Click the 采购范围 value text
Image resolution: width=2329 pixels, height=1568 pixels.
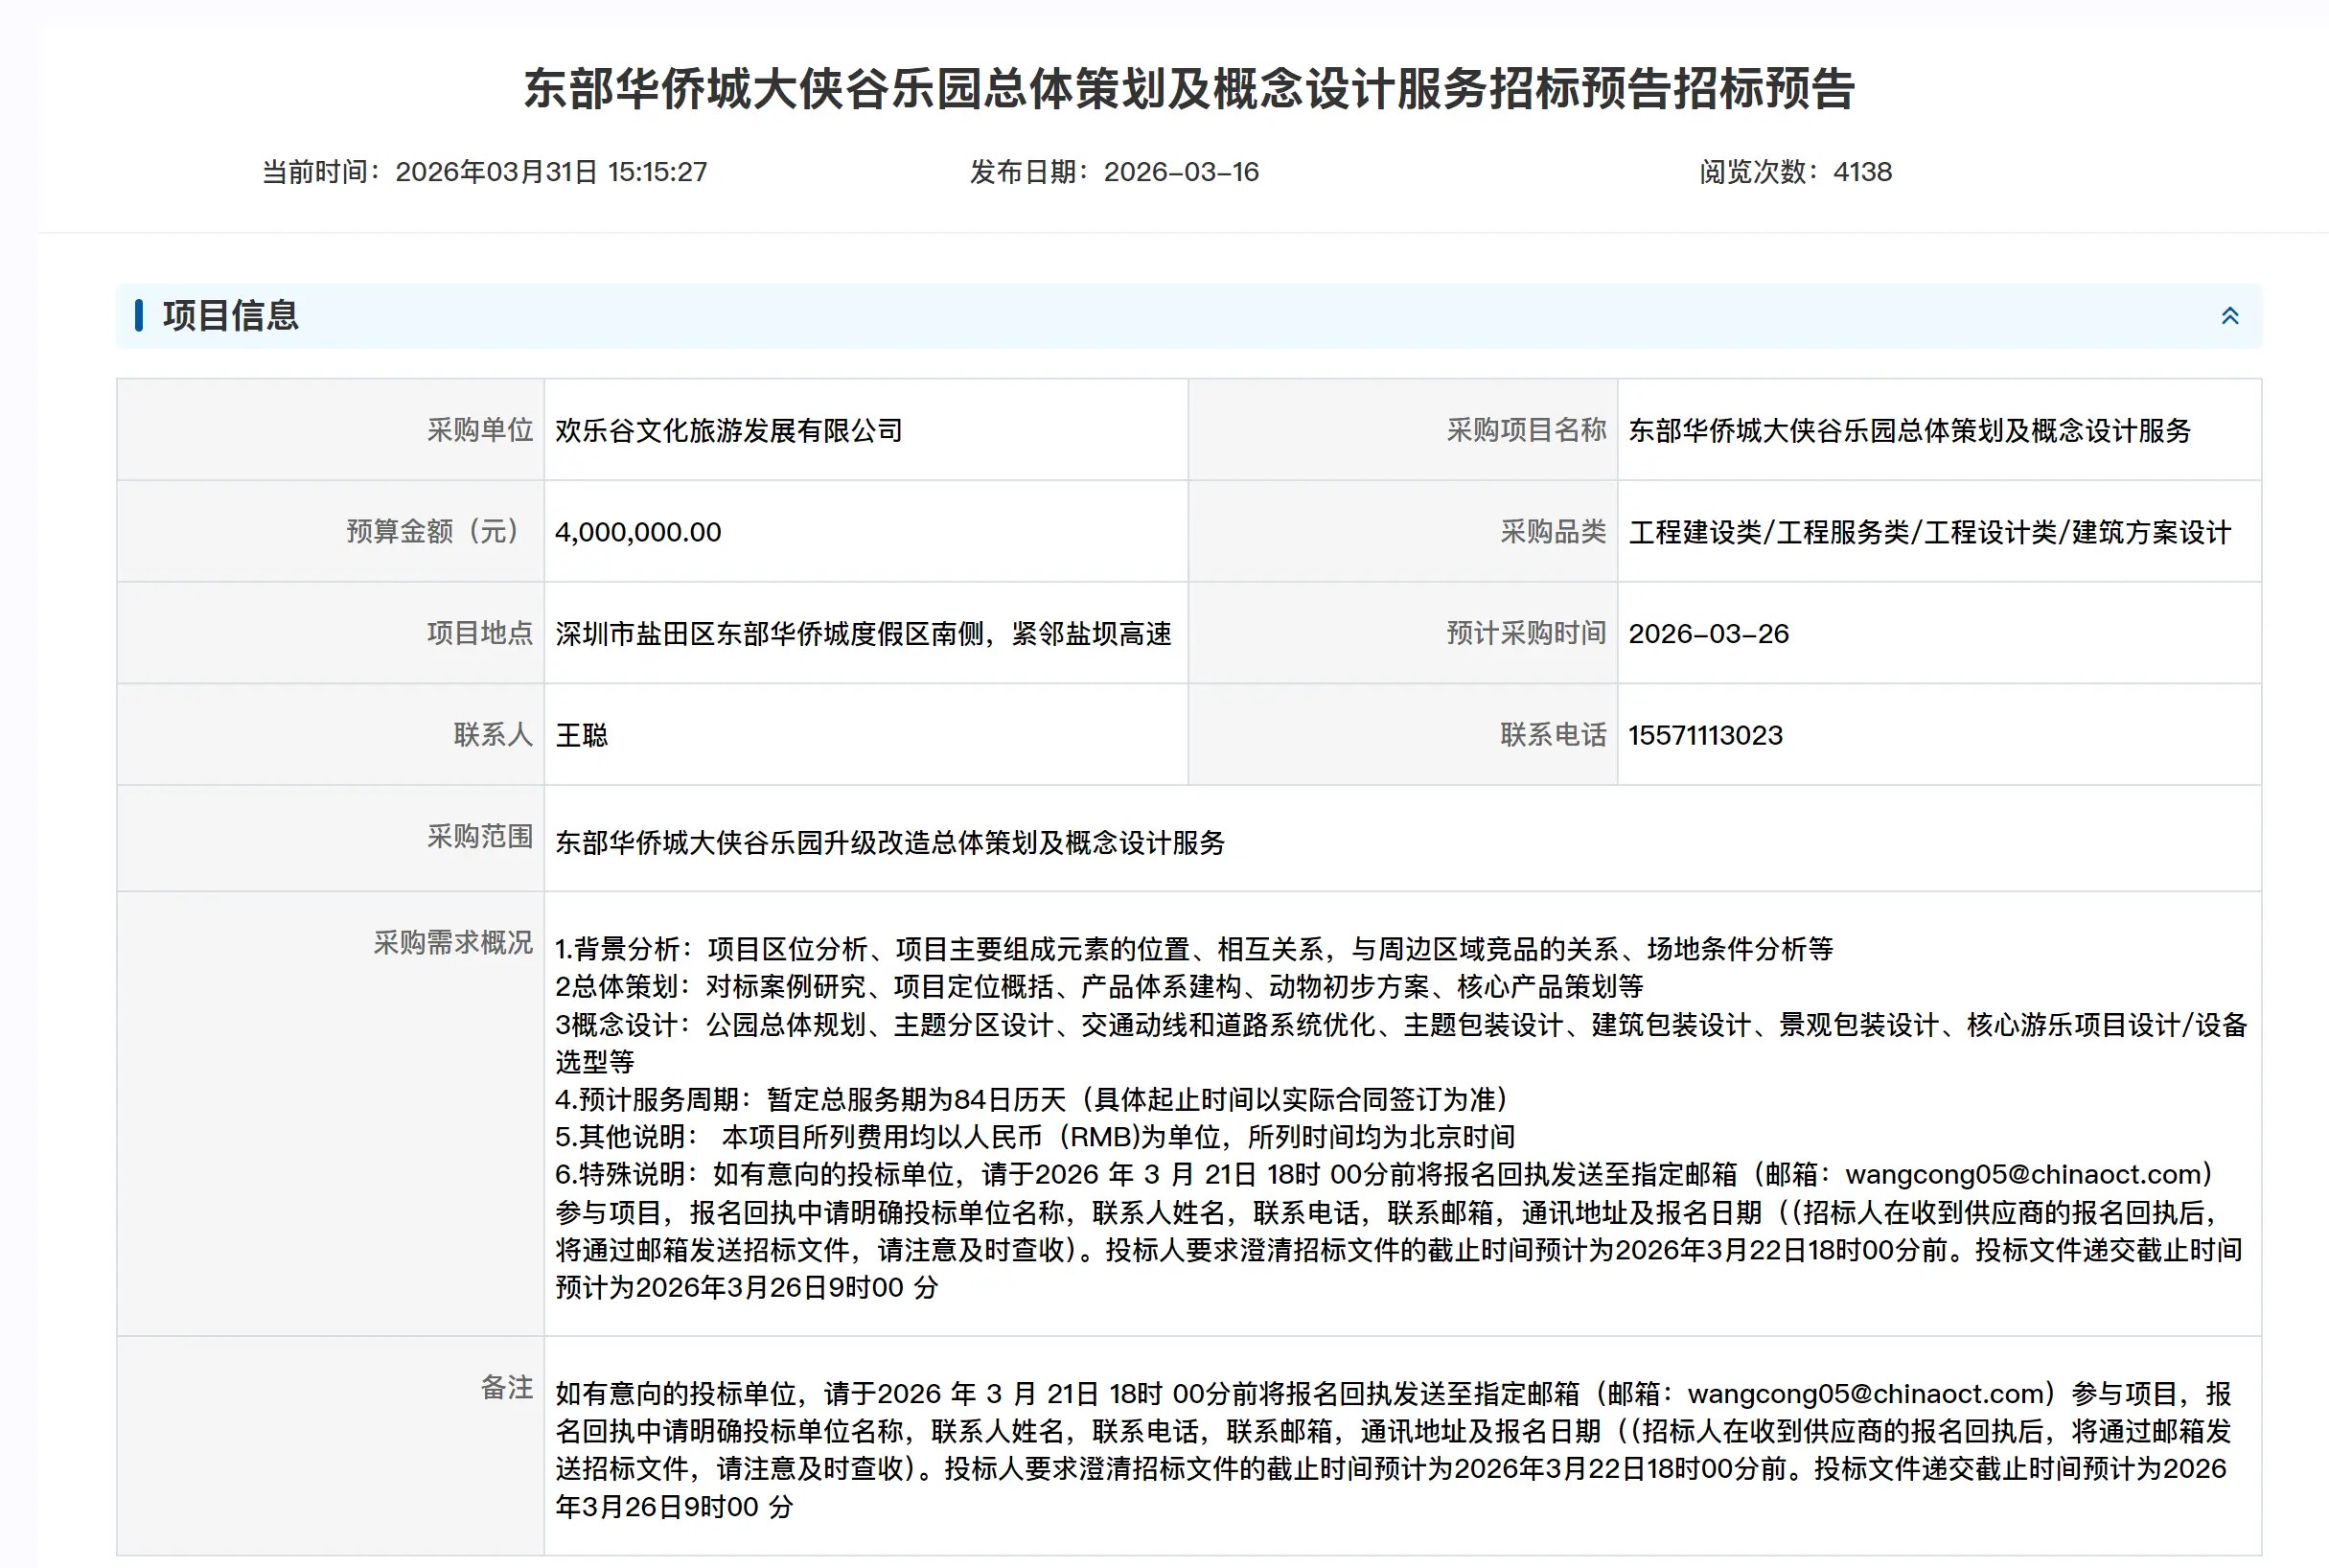click(890, 843)
